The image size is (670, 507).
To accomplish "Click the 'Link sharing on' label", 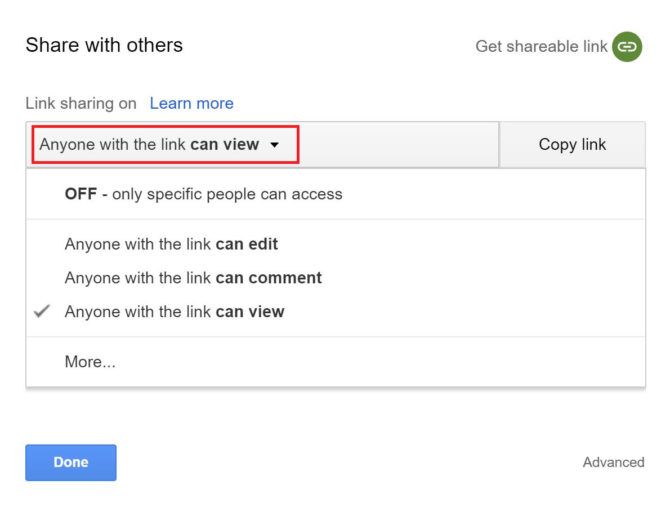I will (x=82, y=103).
